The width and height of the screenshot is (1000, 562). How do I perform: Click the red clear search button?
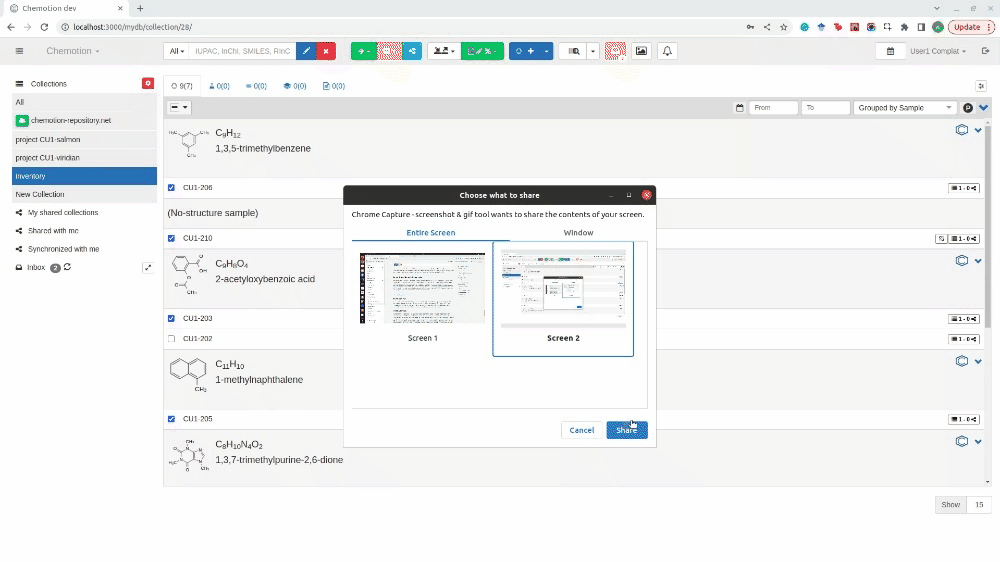[325, 51]
